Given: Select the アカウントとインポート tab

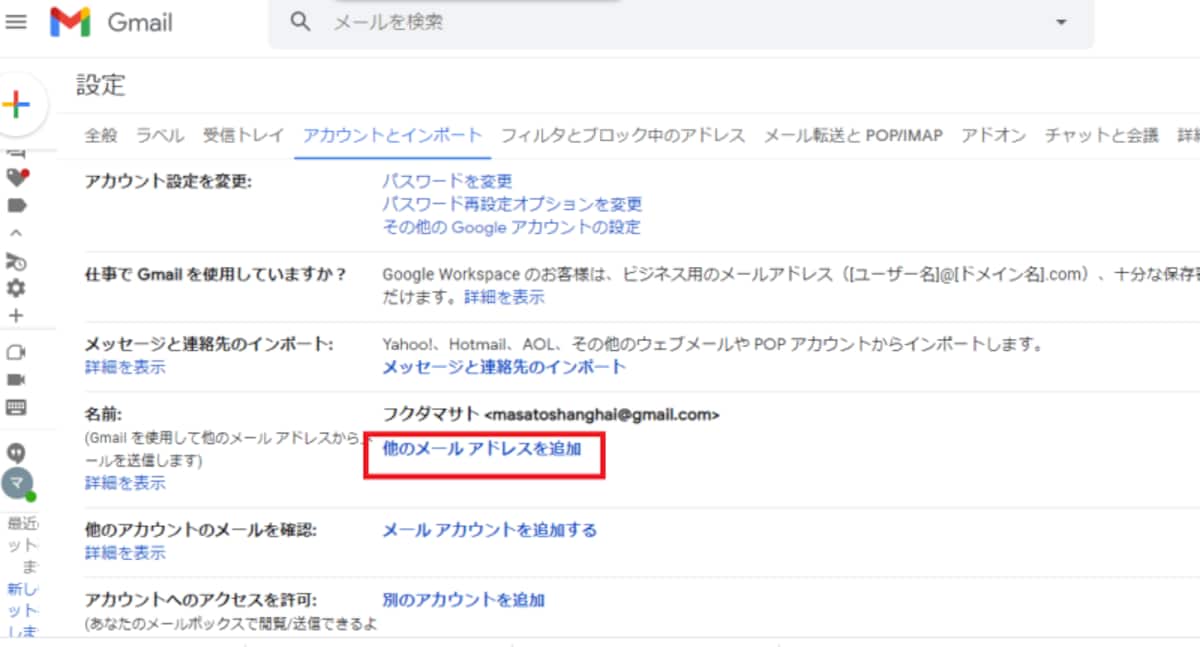Looking at the screenshot, I should tap(392, 135).
